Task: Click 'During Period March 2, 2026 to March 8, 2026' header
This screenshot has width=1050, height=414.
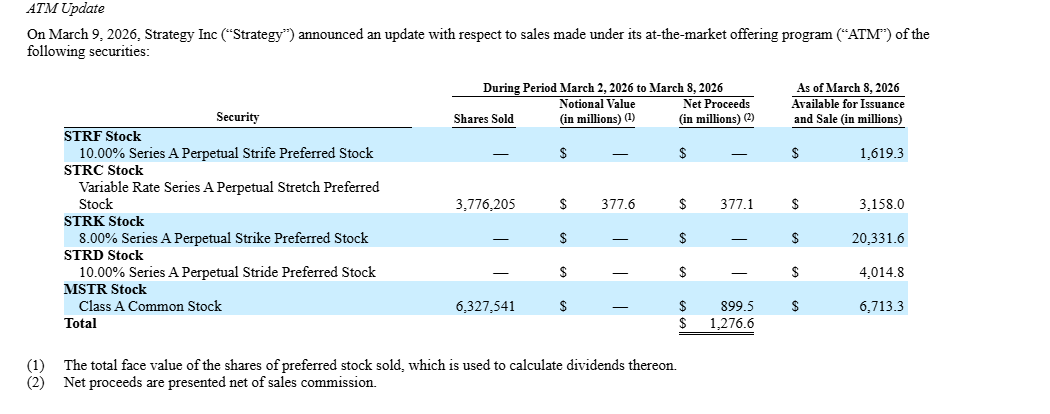Action: click(x=603, y=88)
